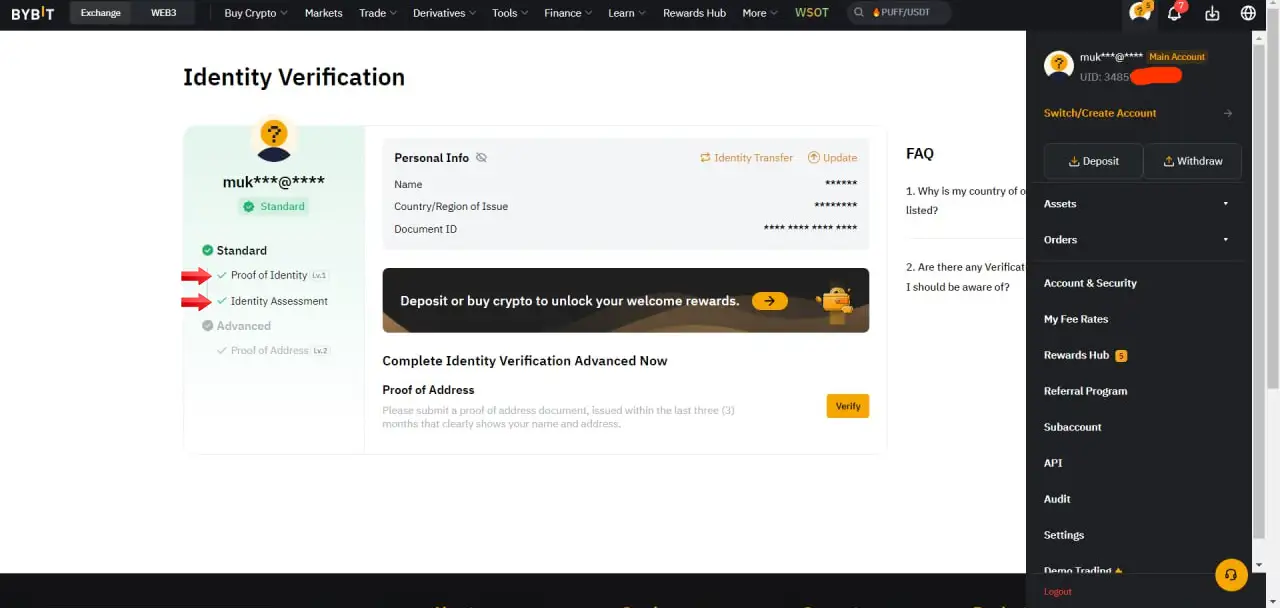
Task: Click the green Standard badge
Action: coord(273,206)
